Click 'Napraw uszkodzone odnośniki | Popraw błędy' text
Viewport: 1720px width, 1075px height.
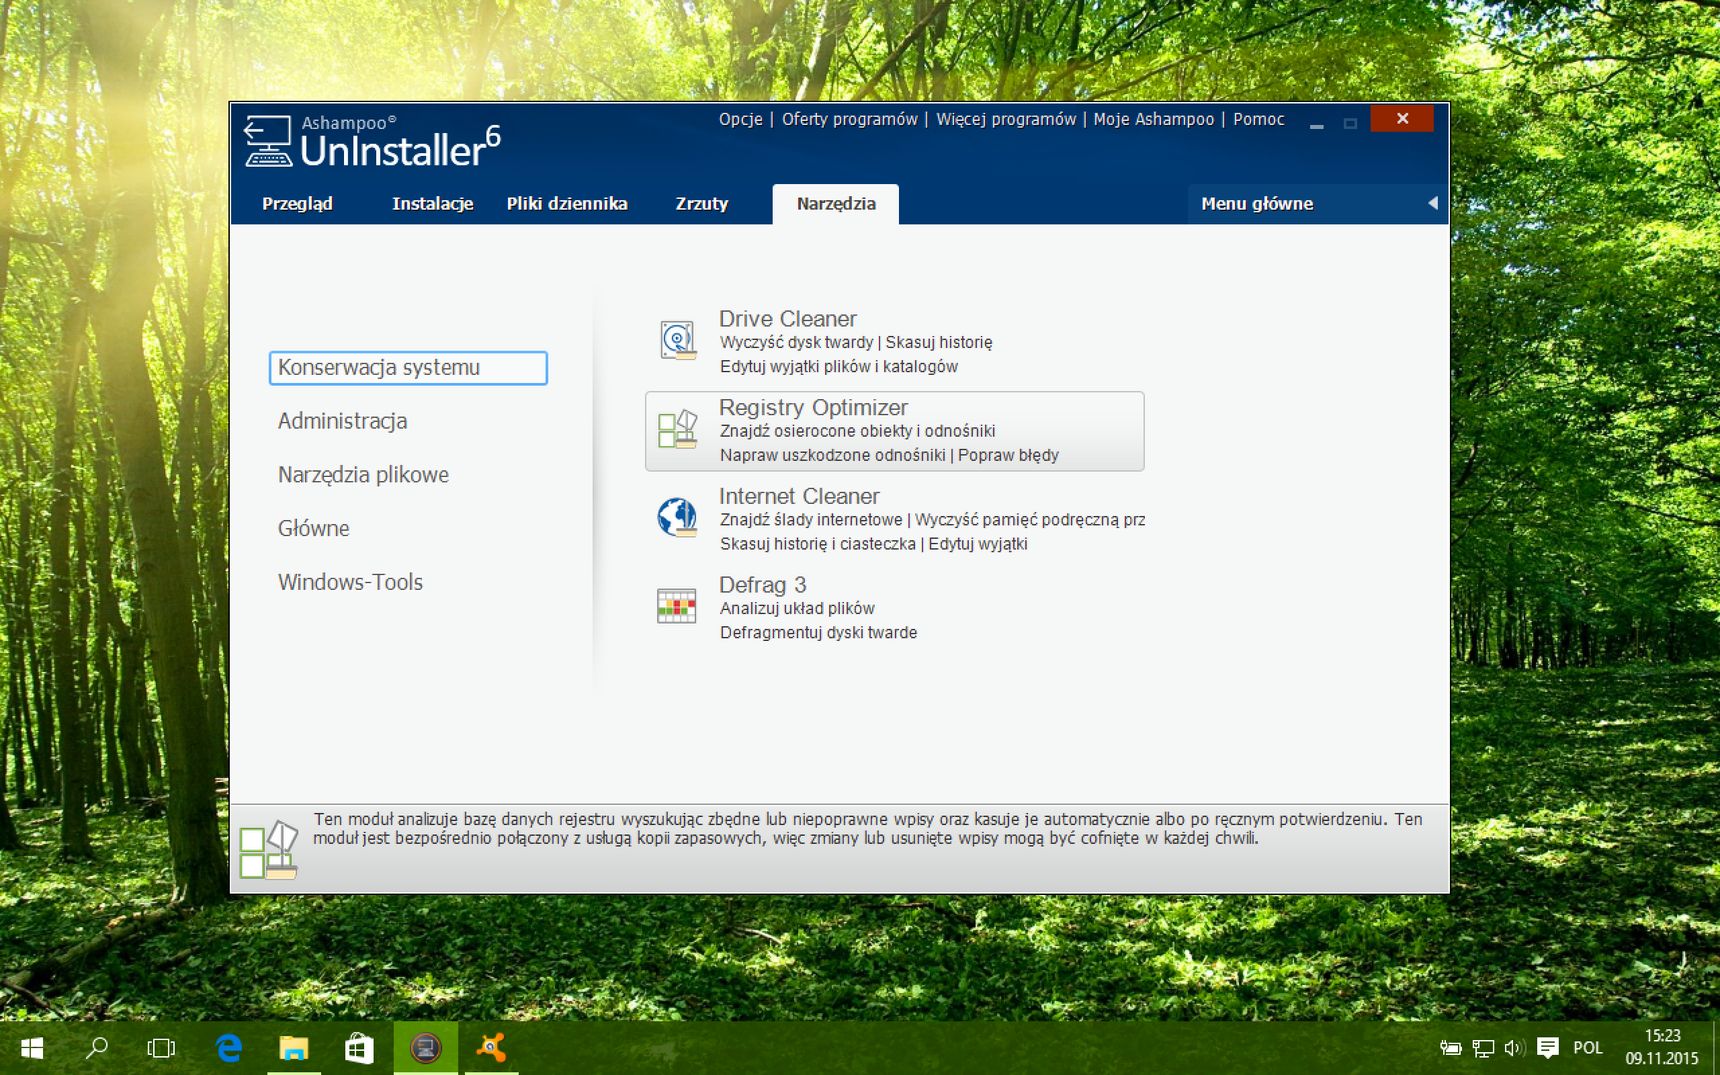coord(889,455)
